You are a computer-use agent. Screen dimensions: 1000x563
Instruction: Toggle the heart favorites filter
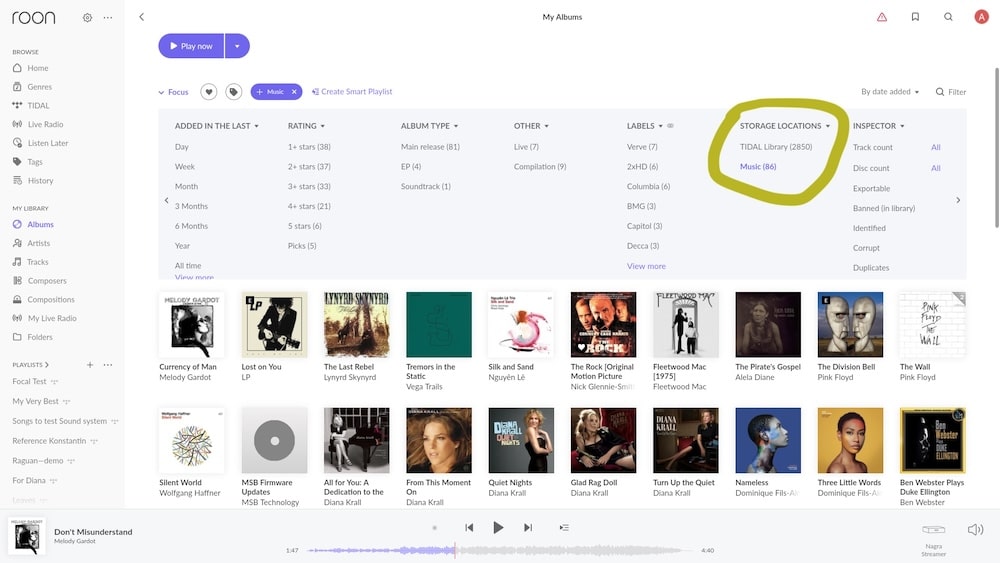pos(208,92)
